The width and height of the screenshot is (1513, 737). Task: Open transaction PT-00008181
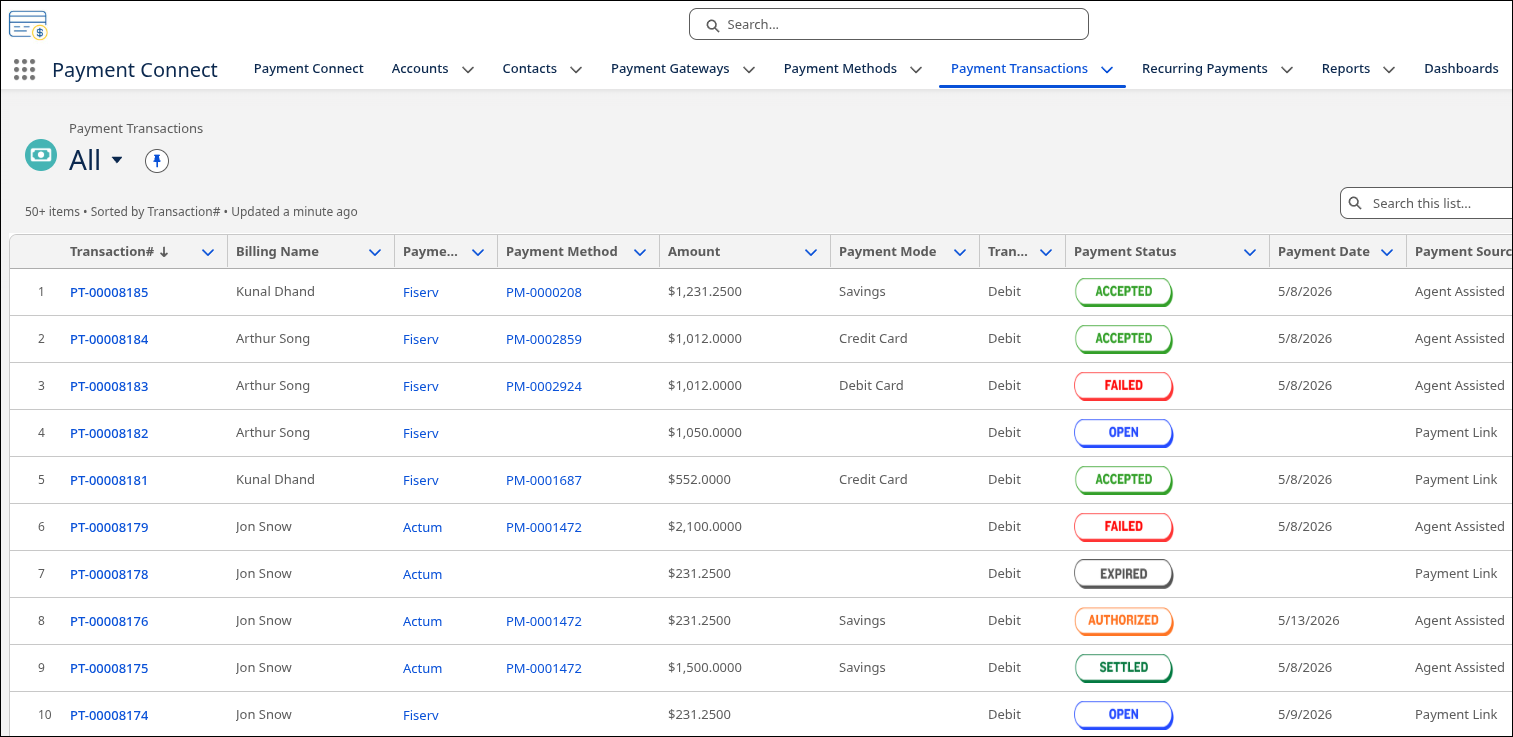pos(109,481)
